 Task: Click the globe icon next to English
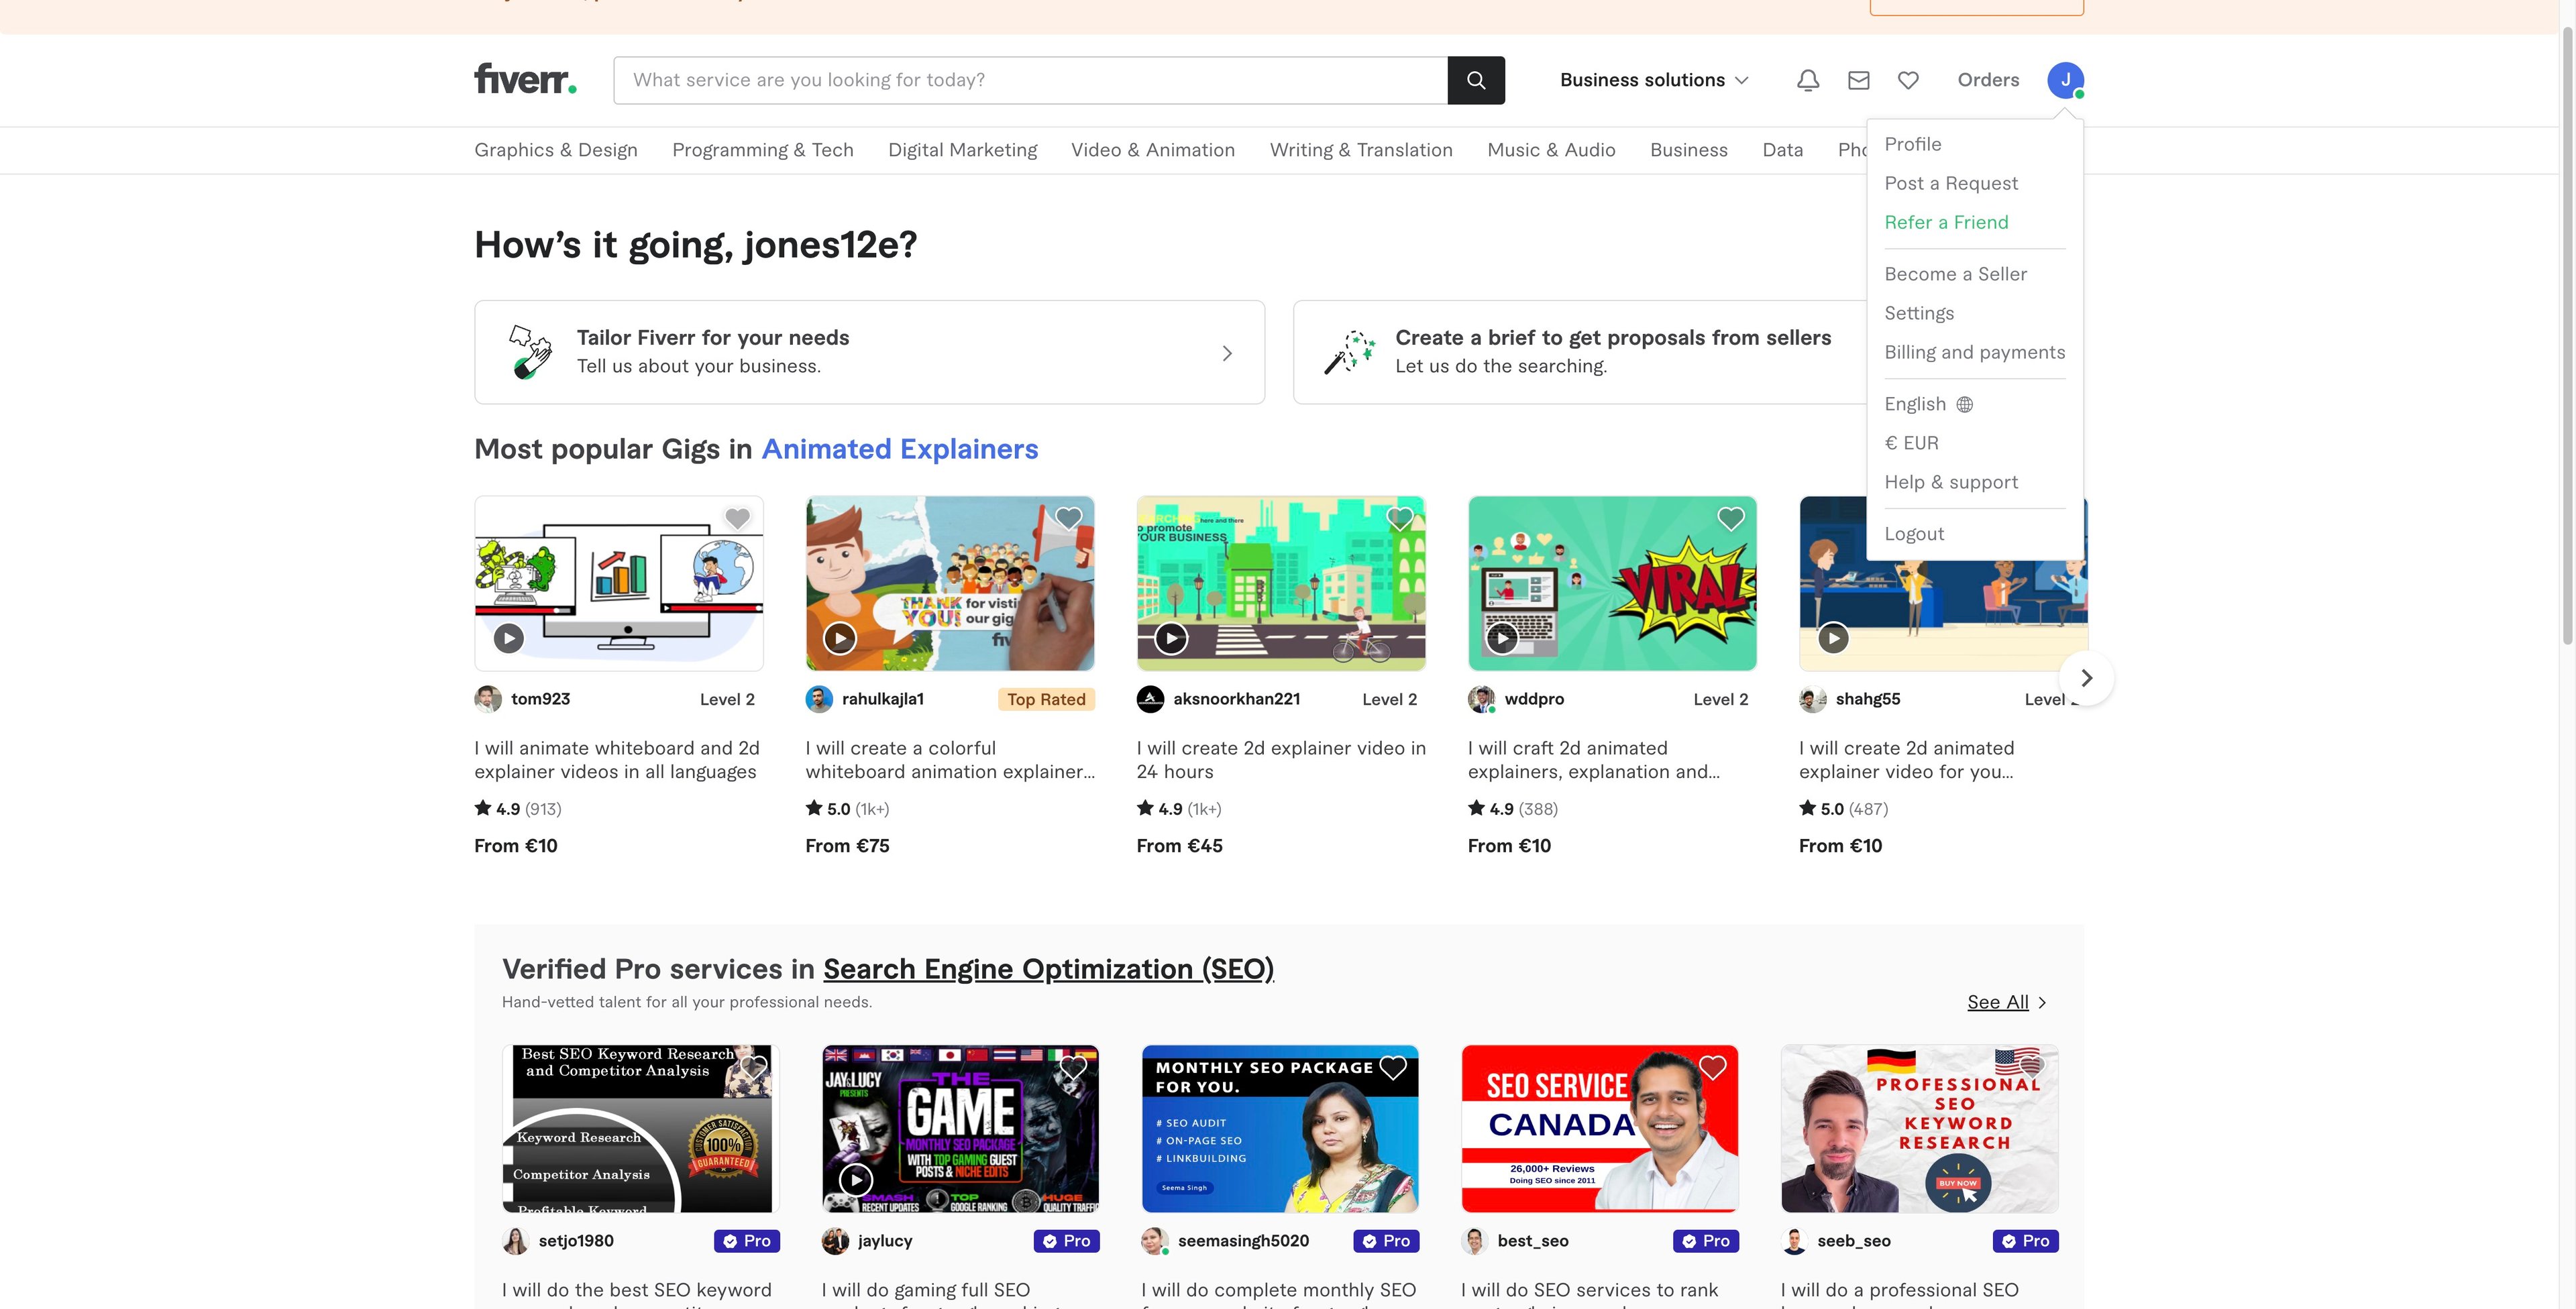[1965, 404]
